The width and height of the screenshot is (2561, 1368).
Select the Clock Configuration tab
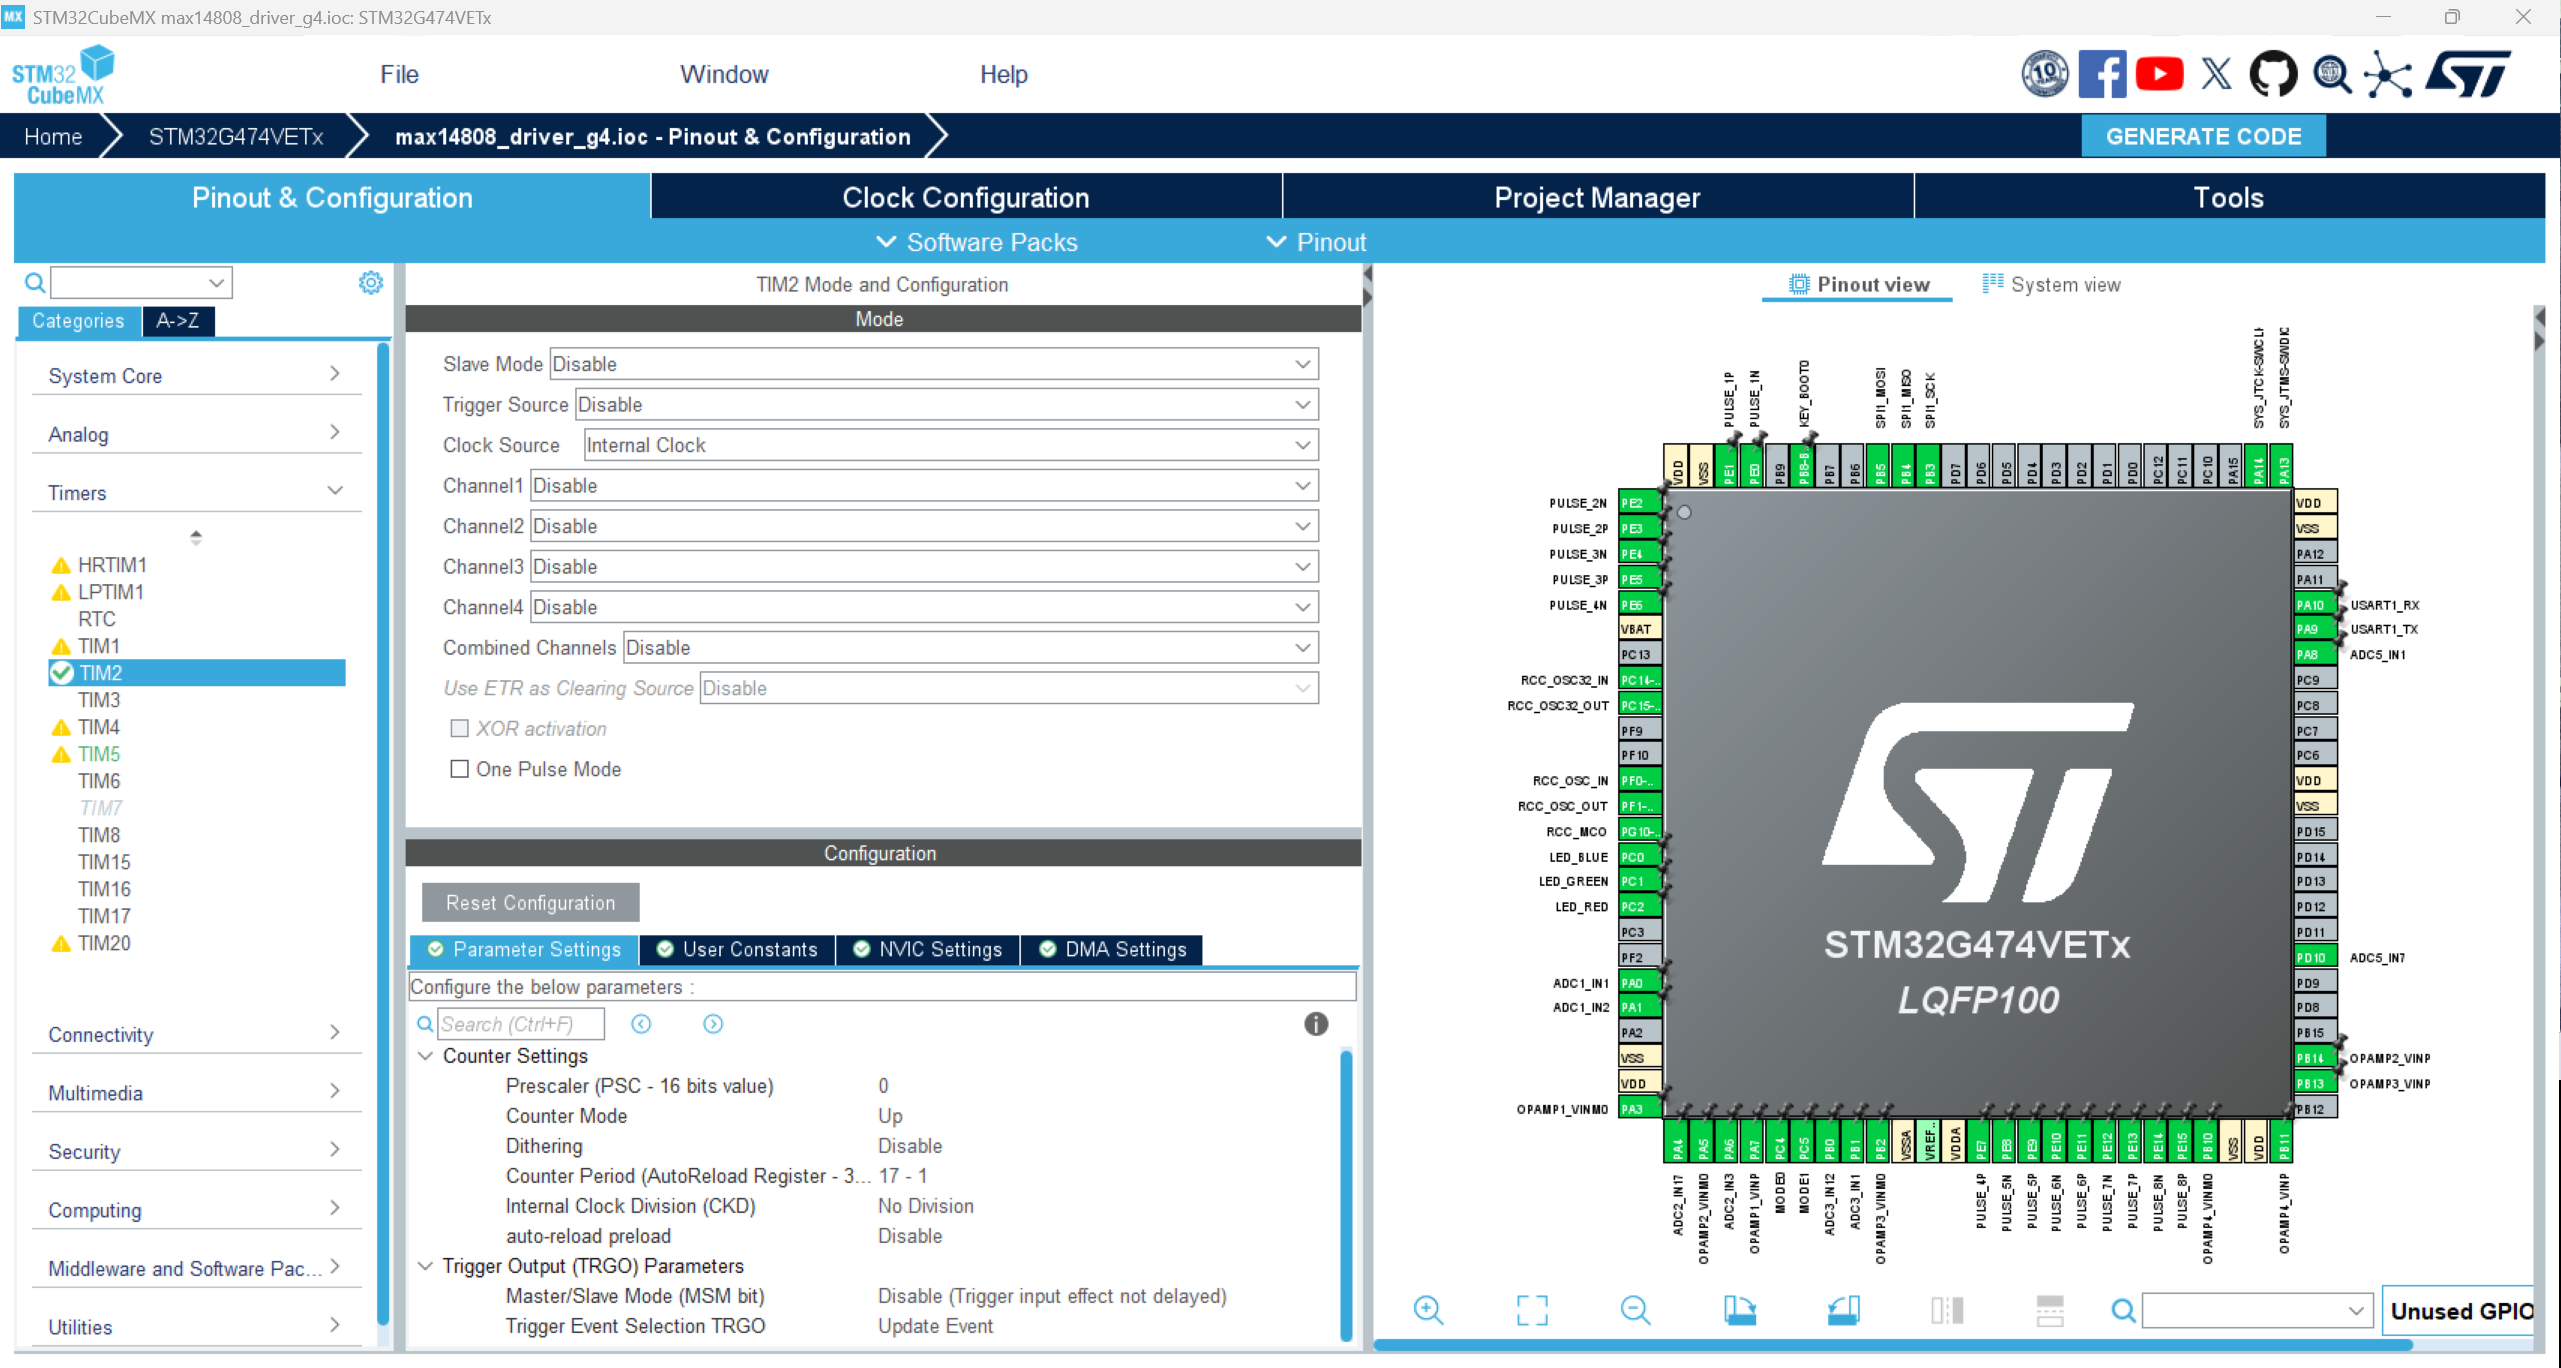967,198
